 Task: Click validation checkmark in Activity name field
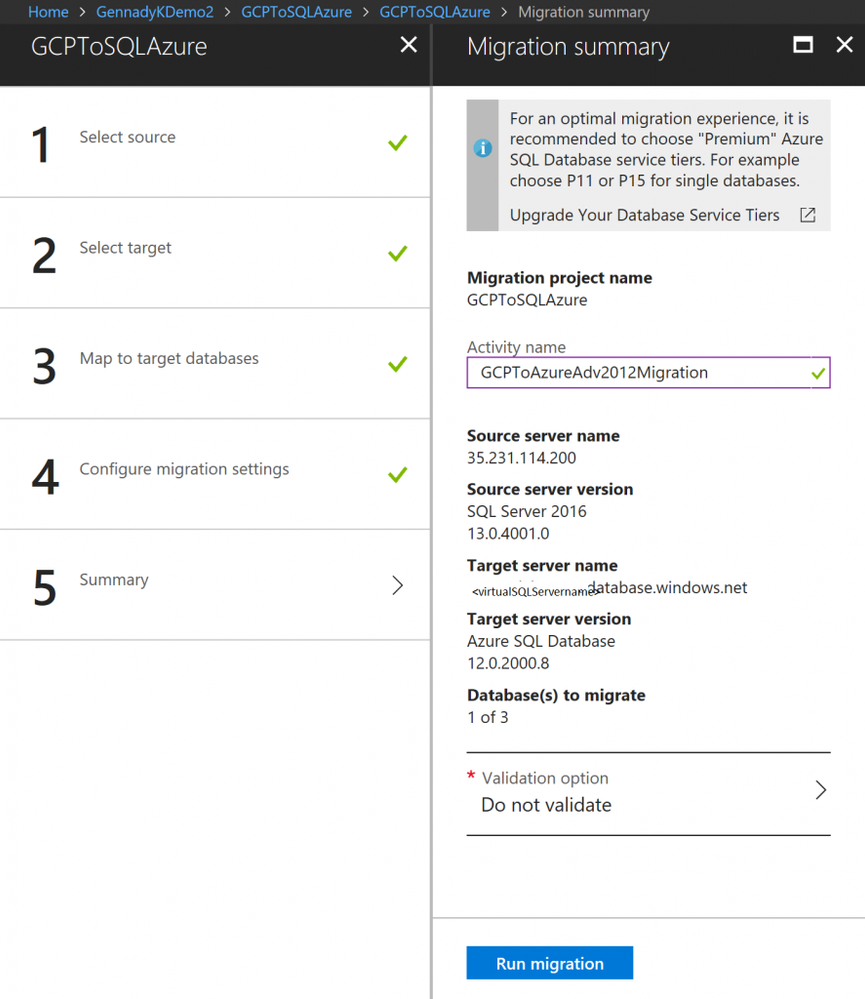818,373
